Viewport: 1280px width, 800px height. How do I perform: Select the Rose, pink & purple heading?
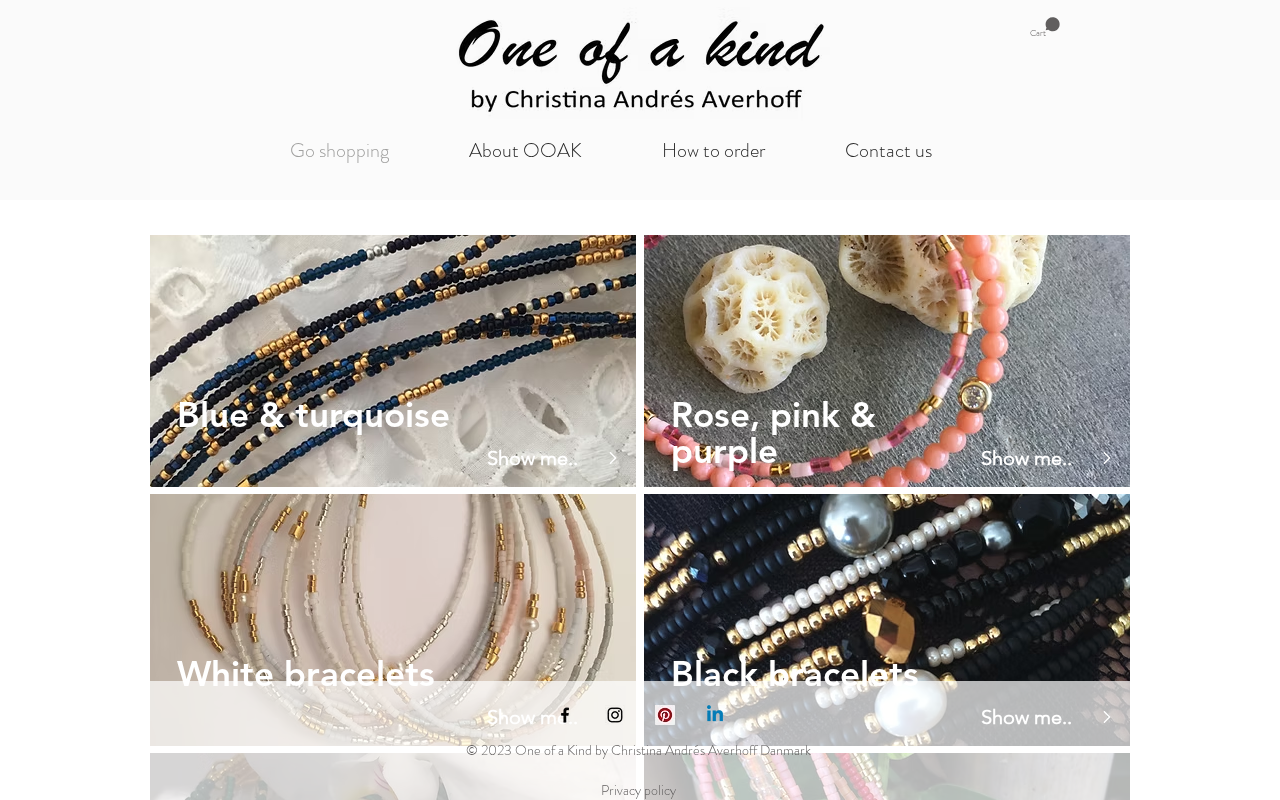773,433
